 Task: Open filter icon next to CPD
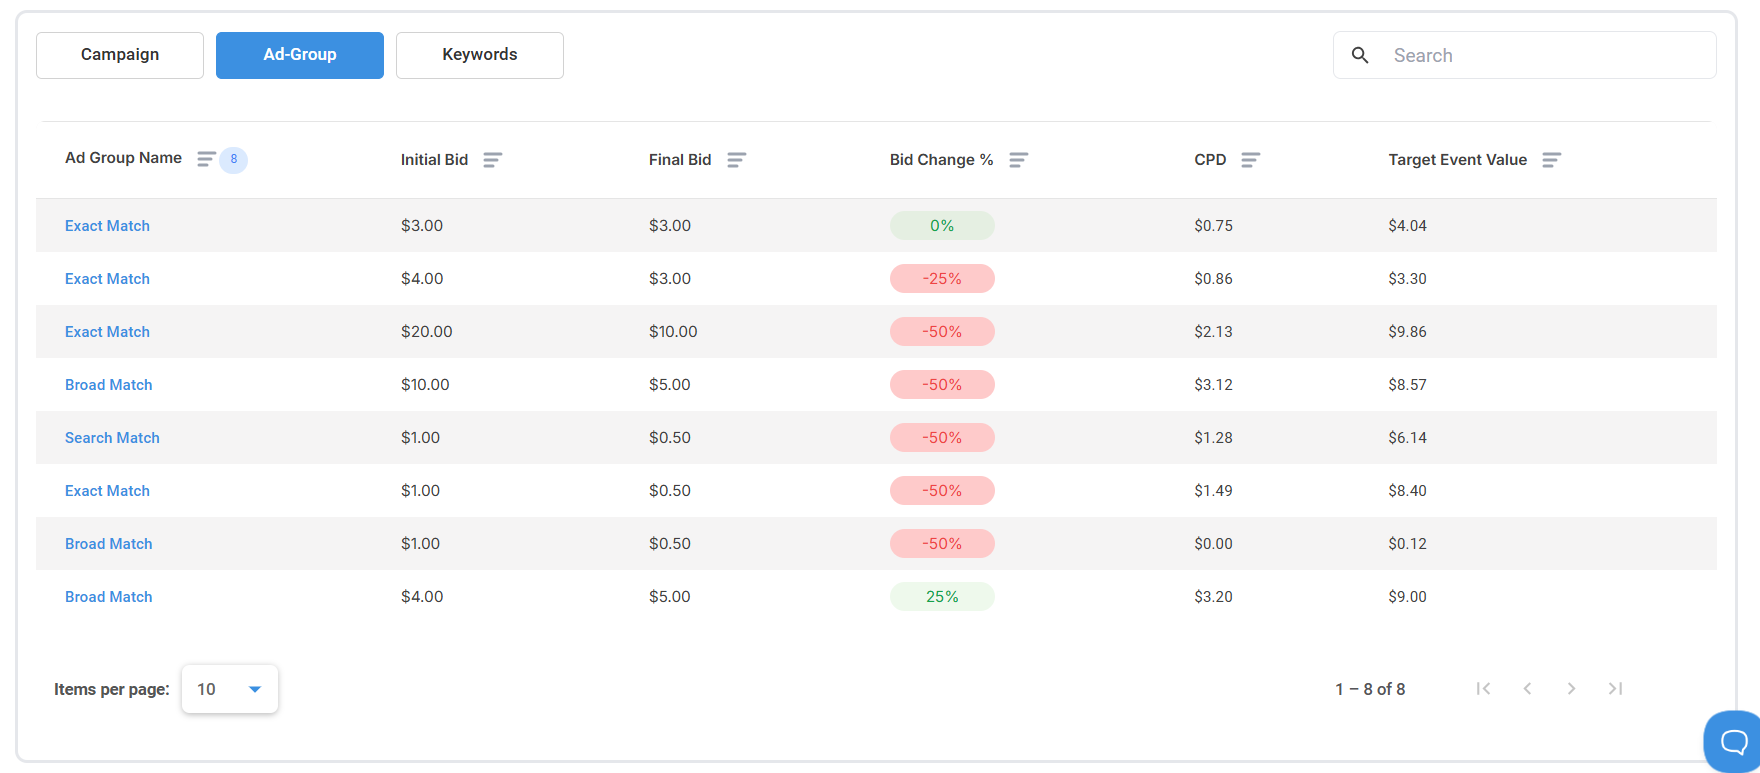click(x=1250, y=160)
